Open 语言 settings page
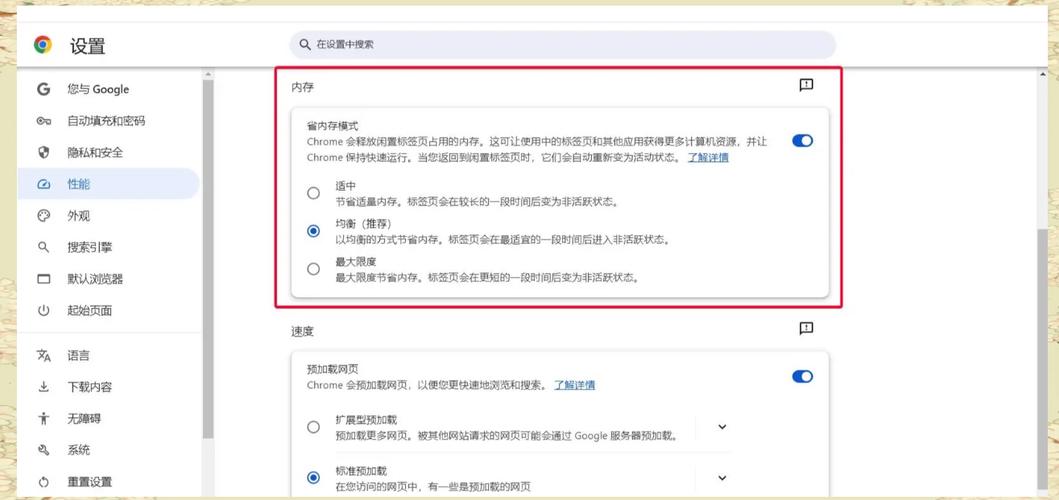This screenshot has width=1059, height=500. point(108,355)
